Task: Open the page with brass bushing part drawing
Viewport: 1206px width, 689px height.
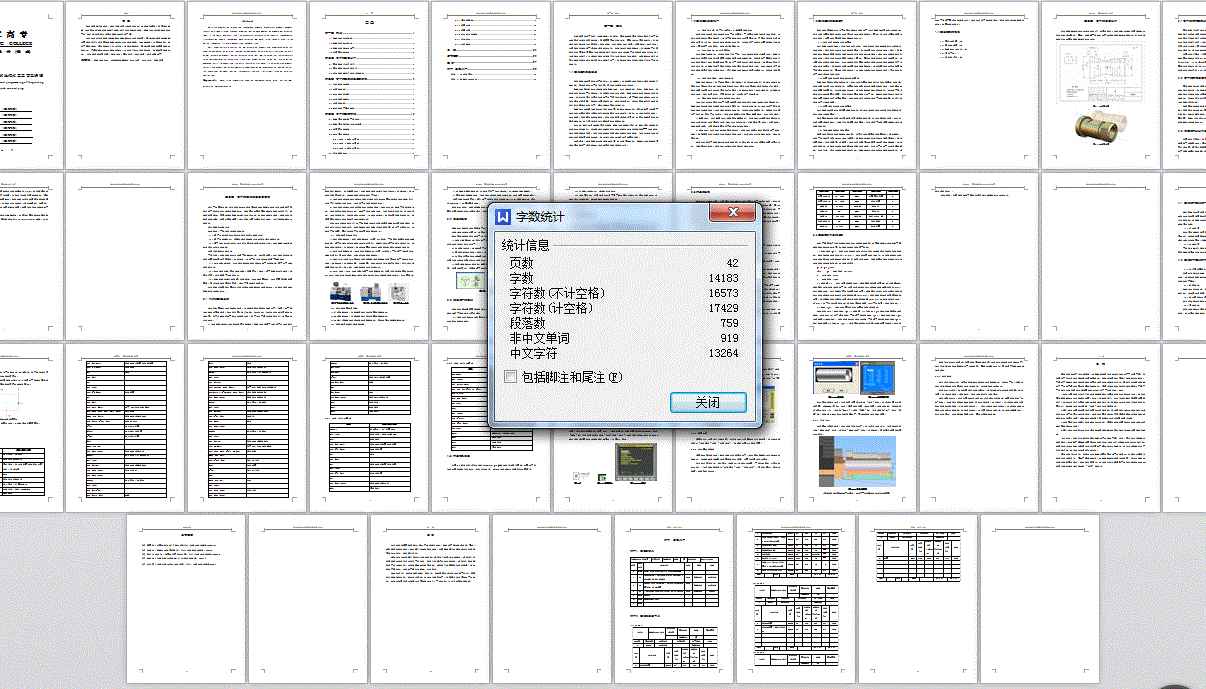Action: click(x=1100, y=85)
